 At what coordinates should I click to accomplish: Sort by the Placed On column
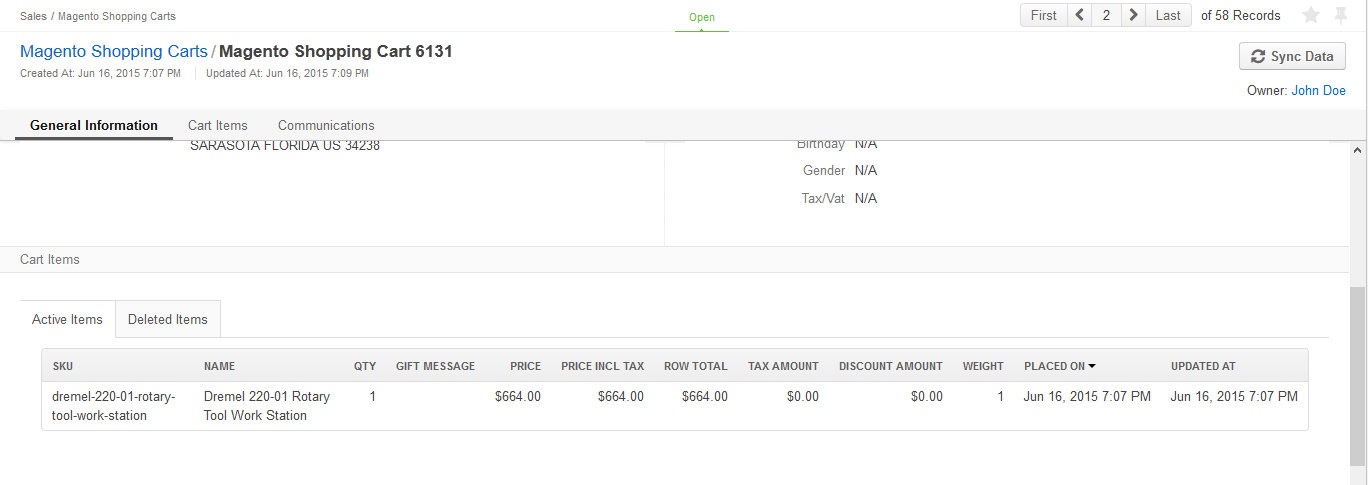click(x=1060, y=366)
